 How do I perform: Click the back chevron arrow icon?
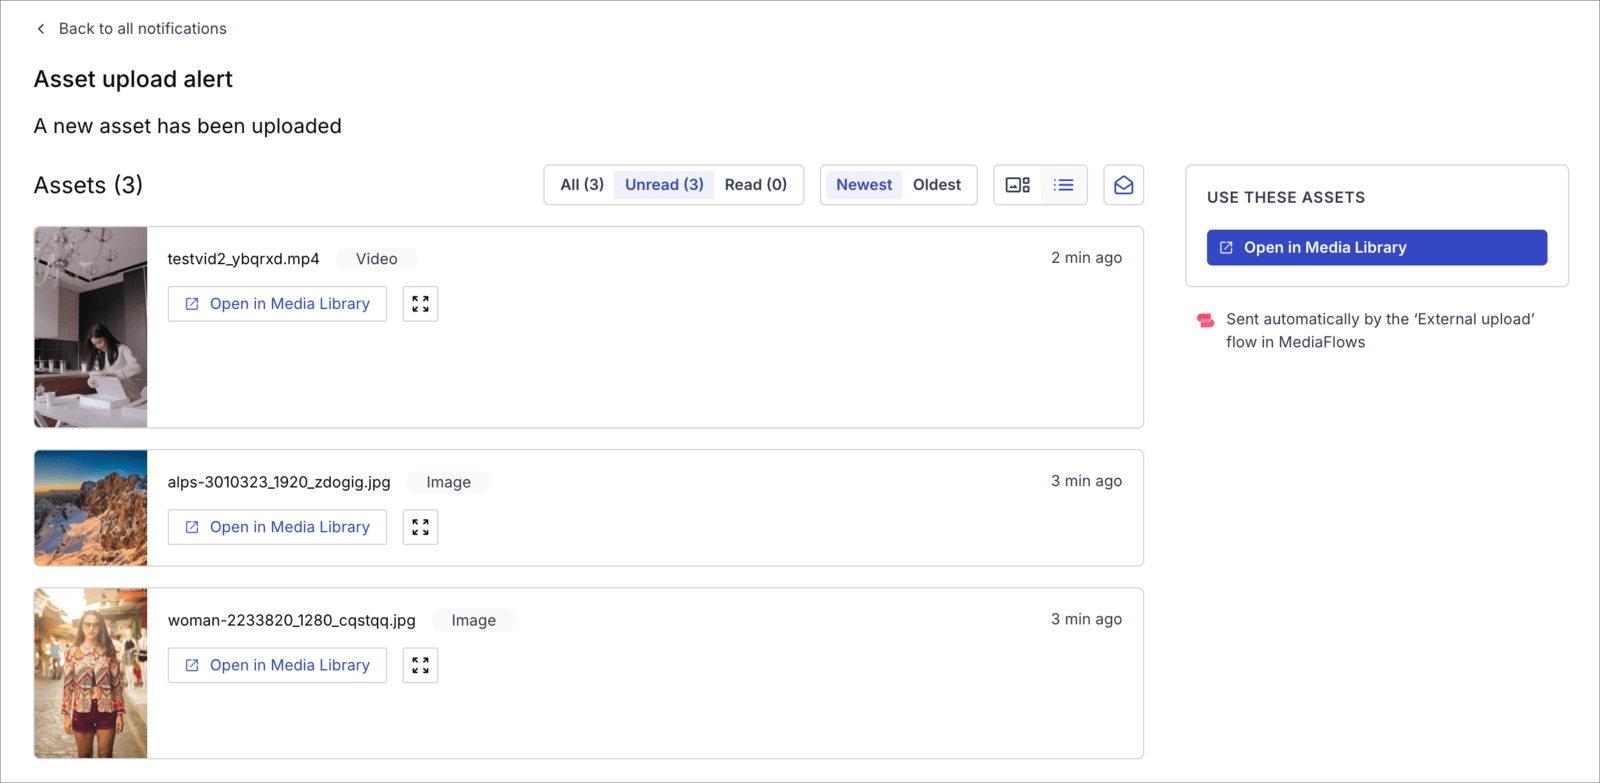(x=41, y=29)
